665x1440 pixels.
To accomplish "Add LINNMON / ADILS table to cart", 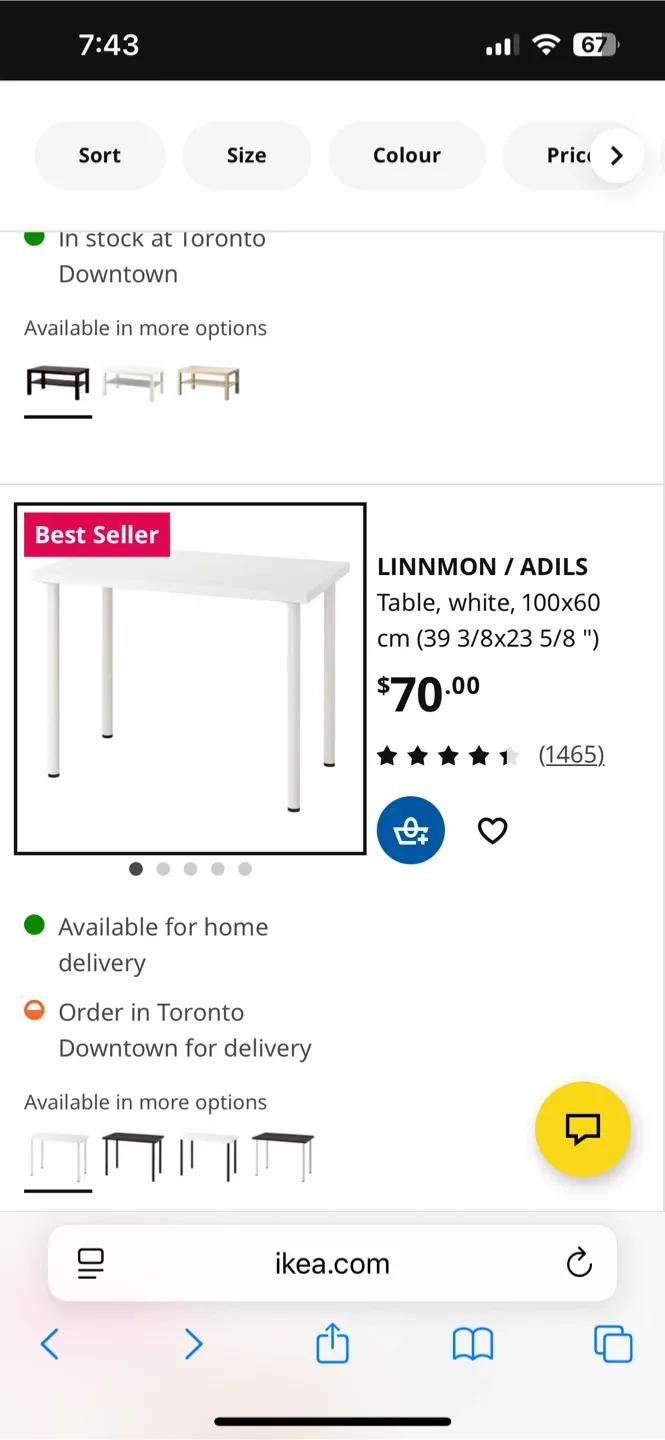I will (410, 830).
